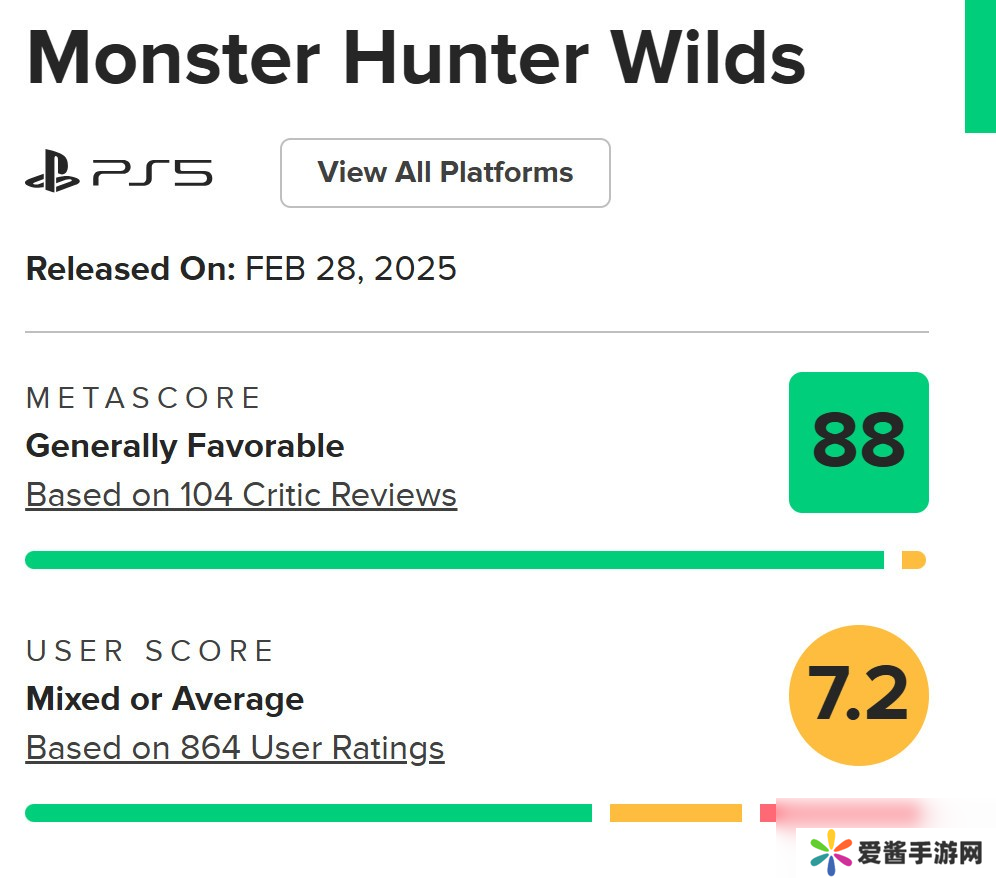Click the green positive segment of Metascore bar
Image resolution: width=996 pixels, height=878 pixels.
[x=454, y=560]
